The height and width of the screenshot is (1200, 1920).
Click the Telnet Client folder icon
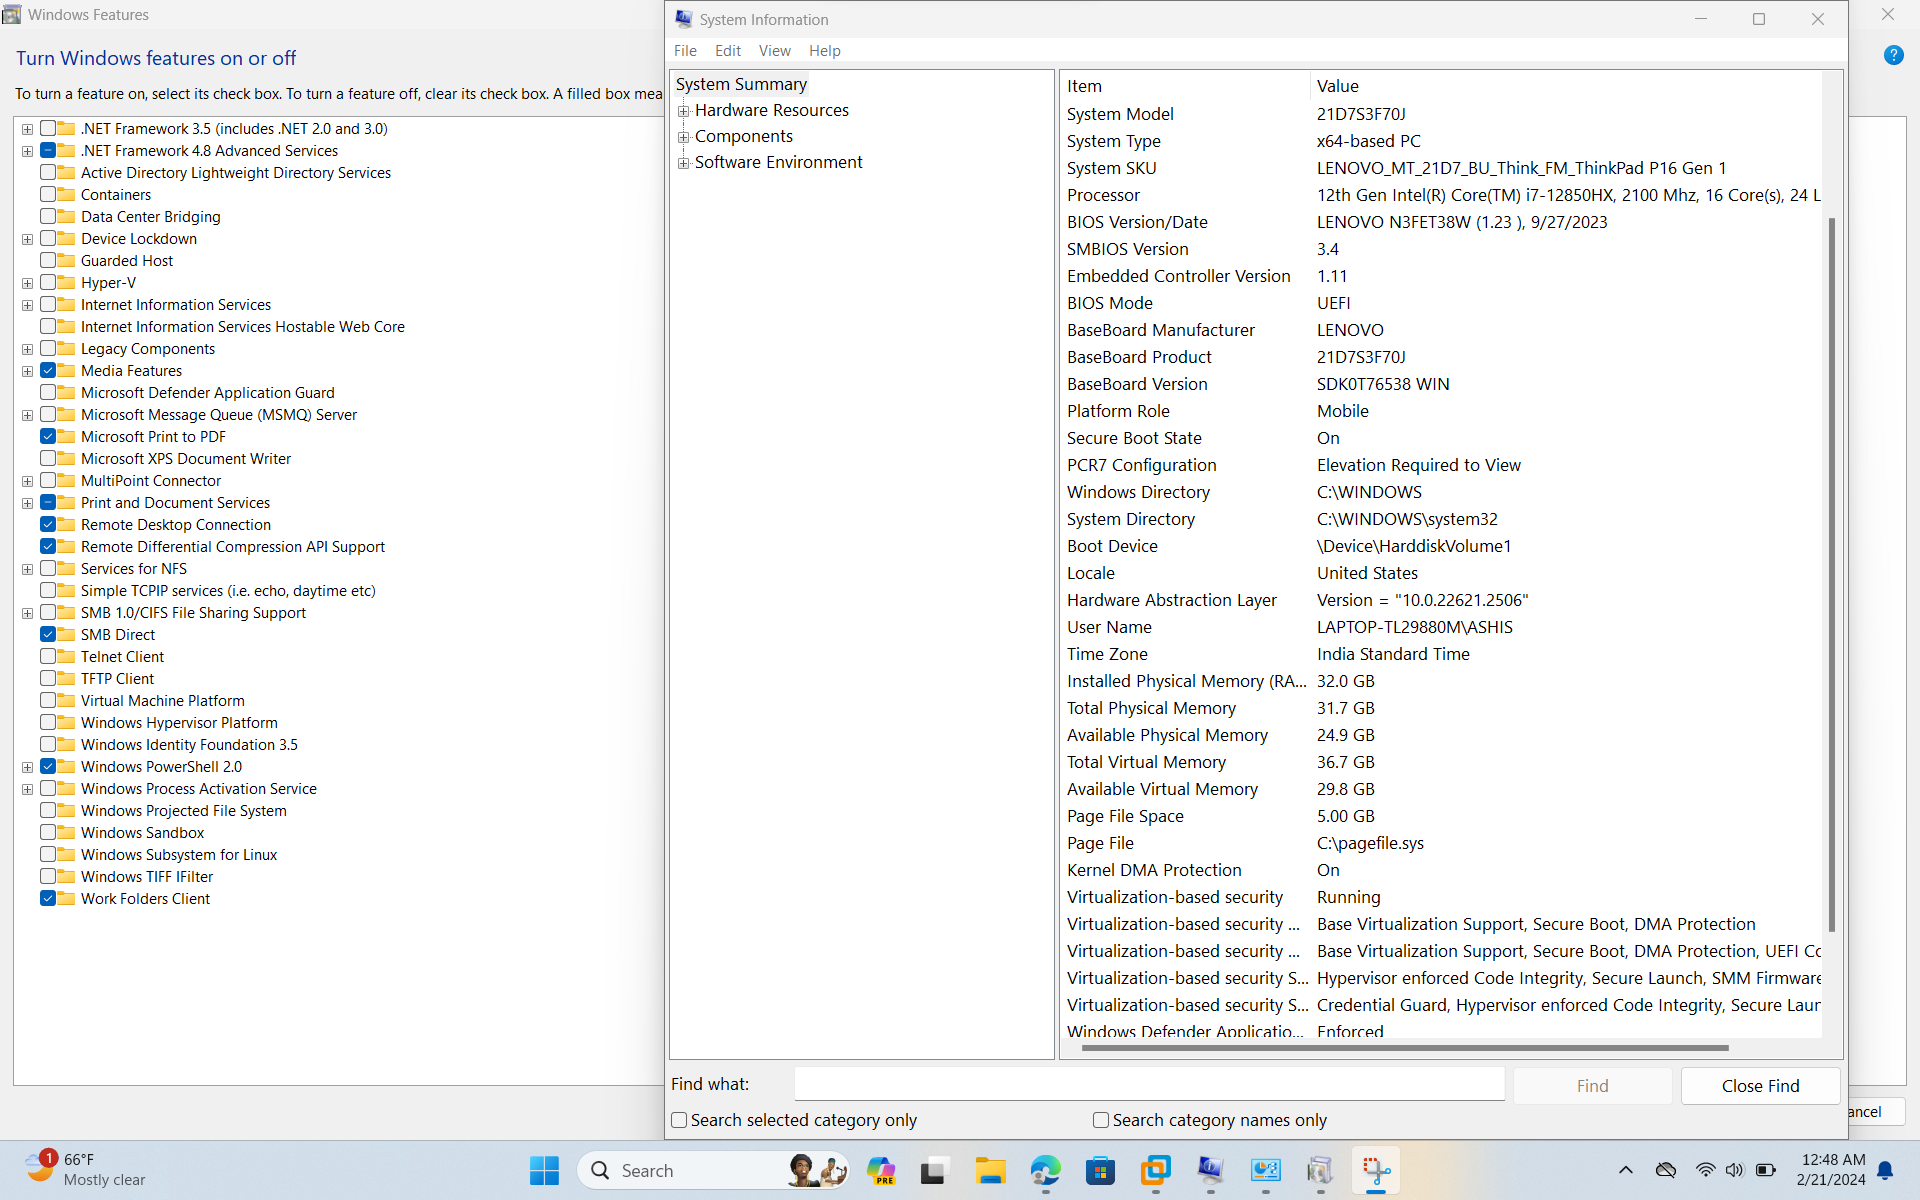pyautogui.click(x=67, y=657)
